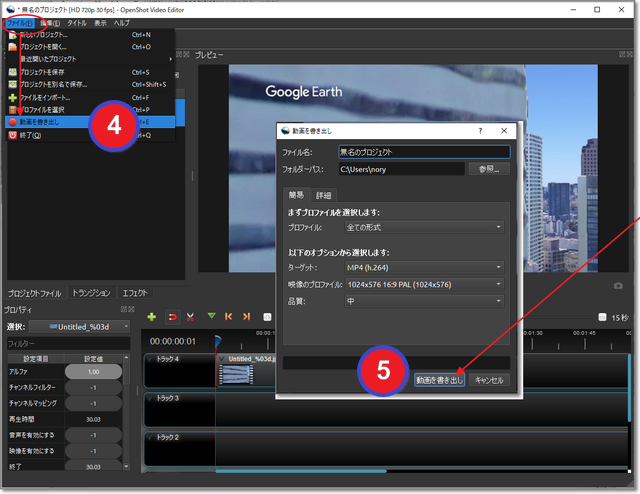
Task: Click the ファイル名 text field
Action: point(424,152)
